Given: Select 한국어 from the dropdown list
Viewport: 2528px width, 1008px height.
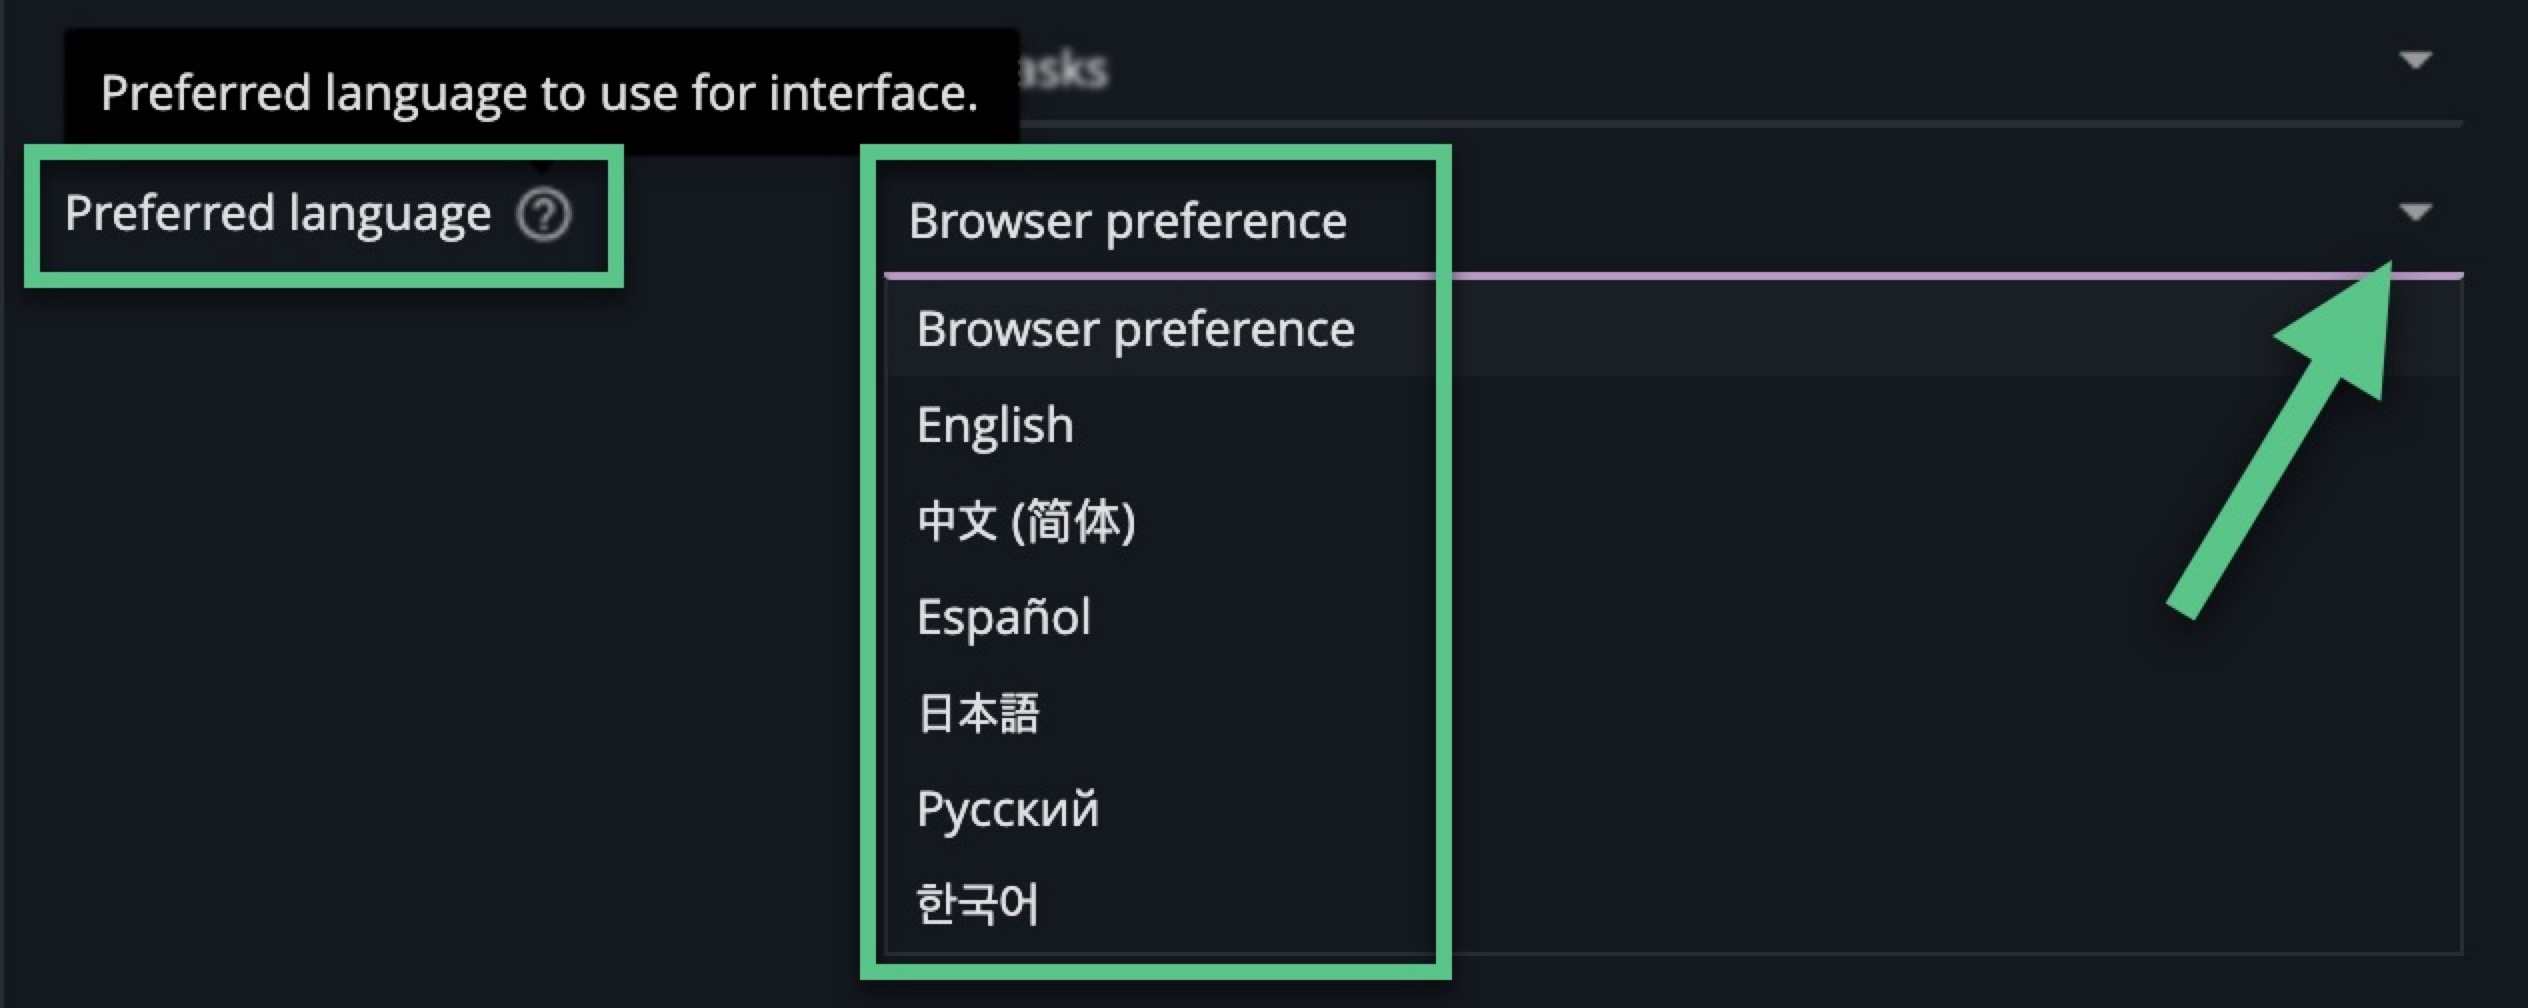Looking at the screenshot, I should [977, 904].
